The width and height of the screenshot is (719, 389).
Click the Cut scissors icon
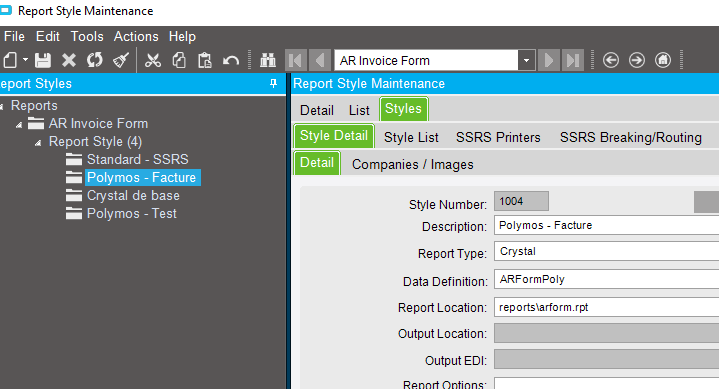153,60
